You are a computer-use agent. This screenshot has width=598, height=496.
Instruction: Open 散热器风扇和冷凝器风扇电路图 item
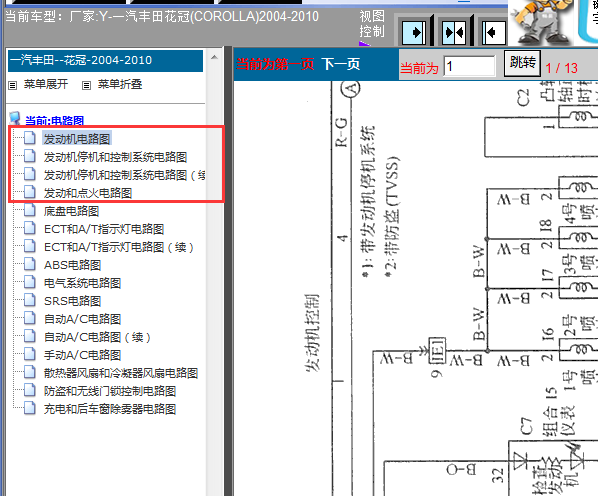pos(121,373)
